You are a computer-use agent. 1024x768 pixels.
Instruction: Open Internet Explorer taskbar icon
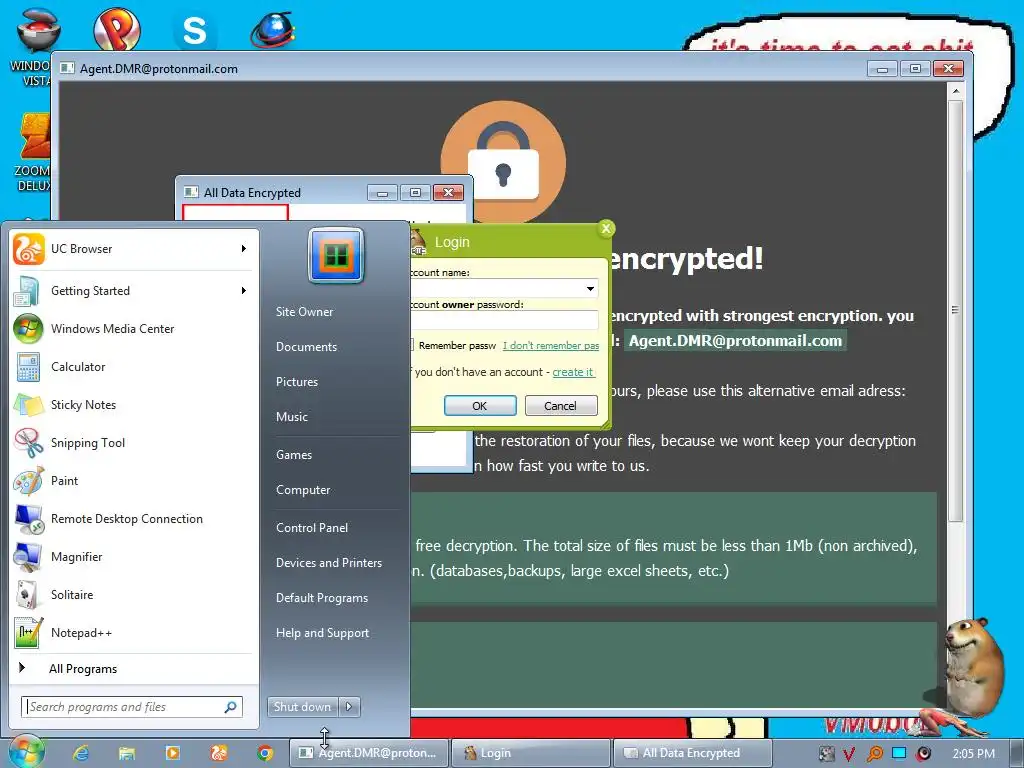pyautogui.click(x=81, y=753)
